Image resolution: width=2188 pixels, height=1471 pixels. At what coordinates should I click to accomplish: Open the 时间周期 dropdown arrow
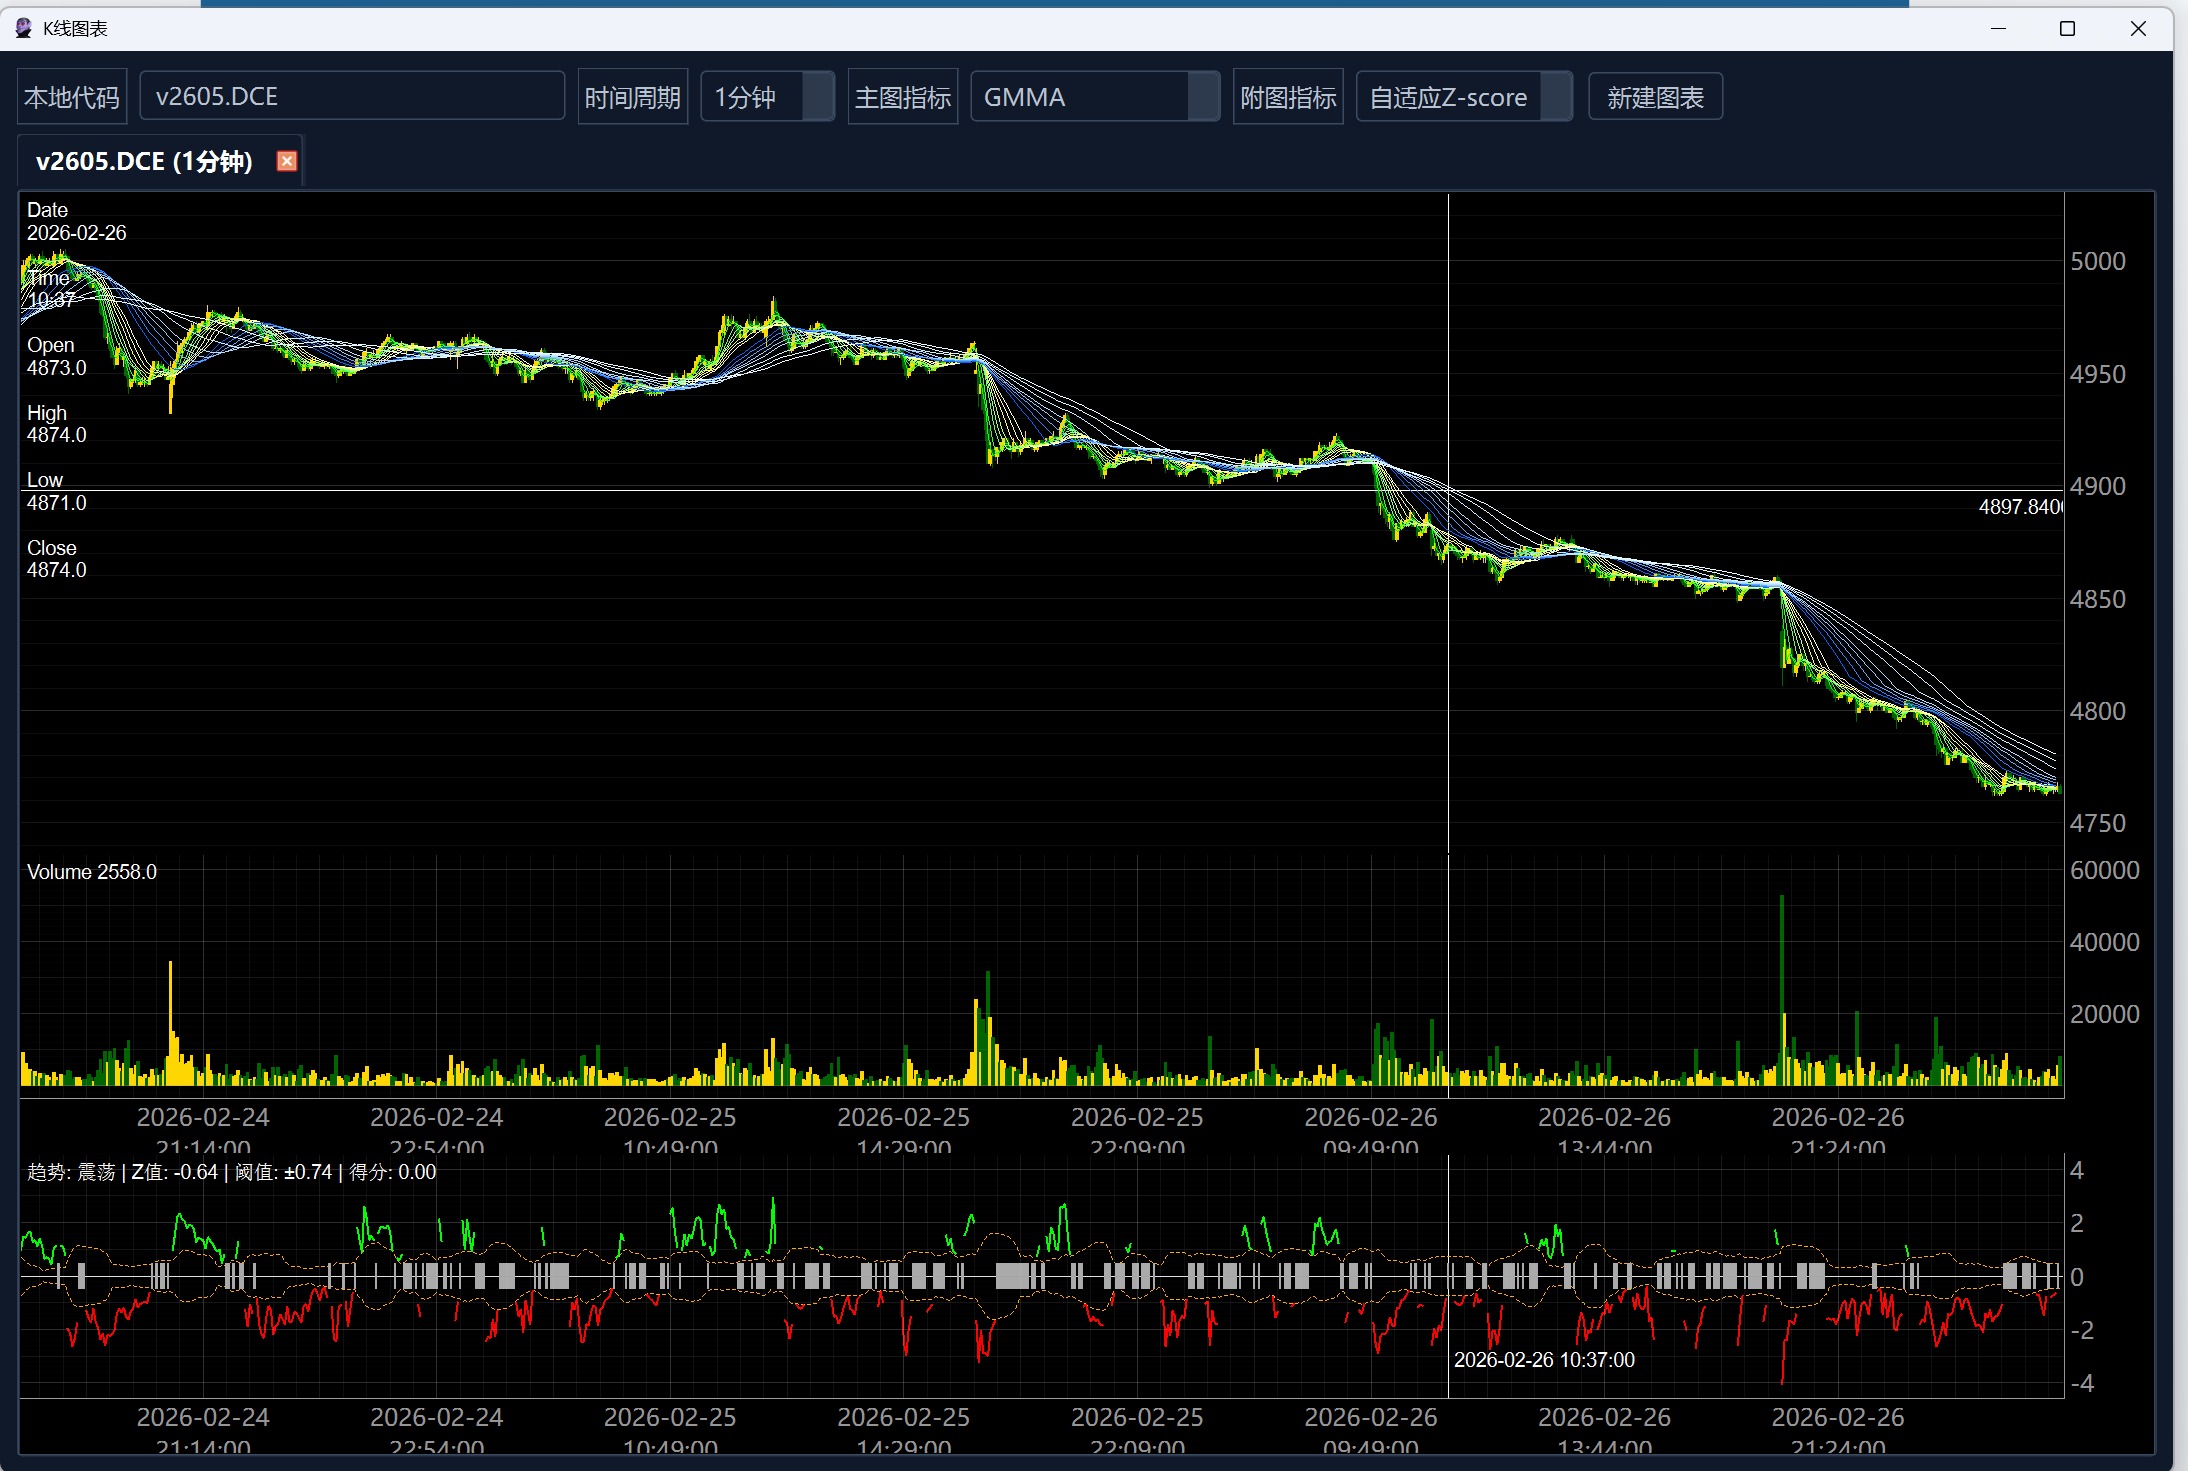(818, 97)
